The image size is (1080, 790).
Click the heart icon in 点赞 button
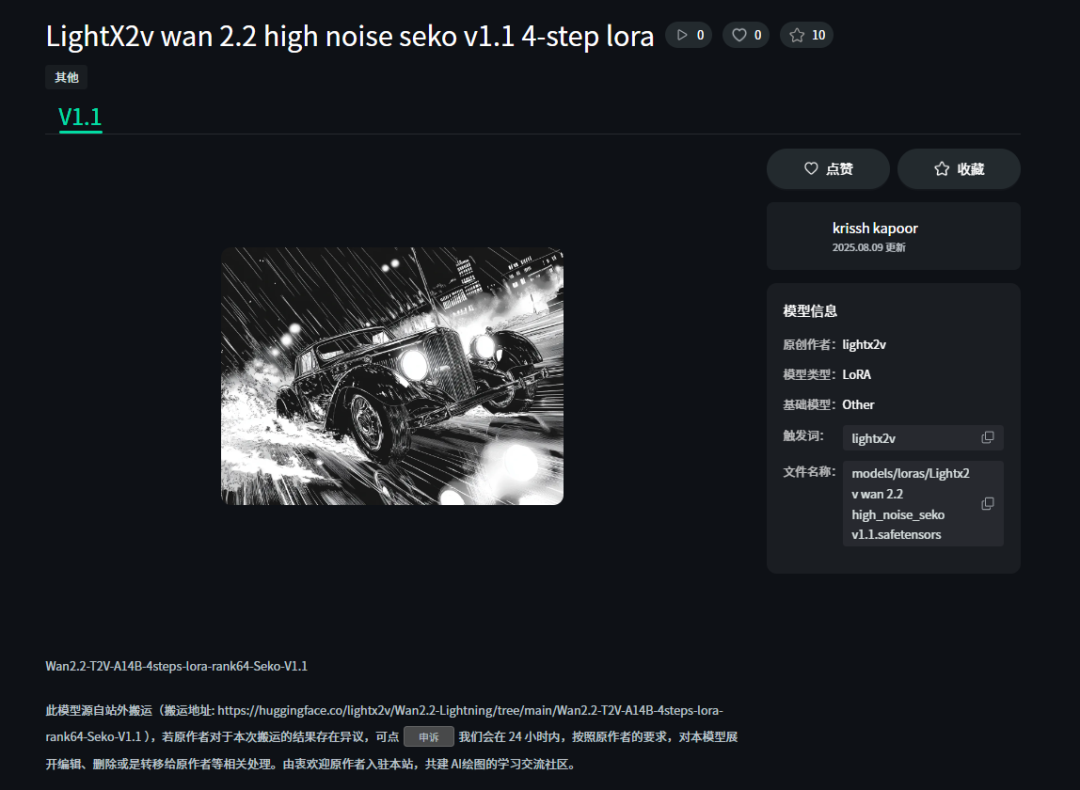click(811, 168)
